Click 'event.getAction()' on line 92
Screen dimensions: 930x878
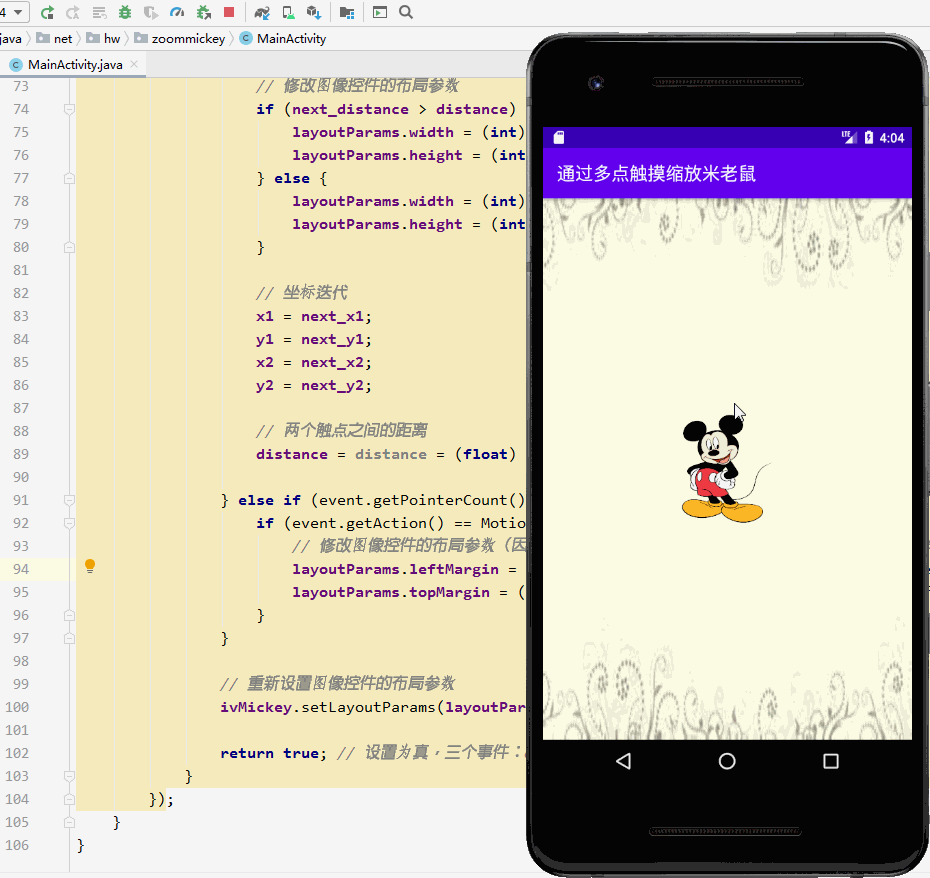368,523
